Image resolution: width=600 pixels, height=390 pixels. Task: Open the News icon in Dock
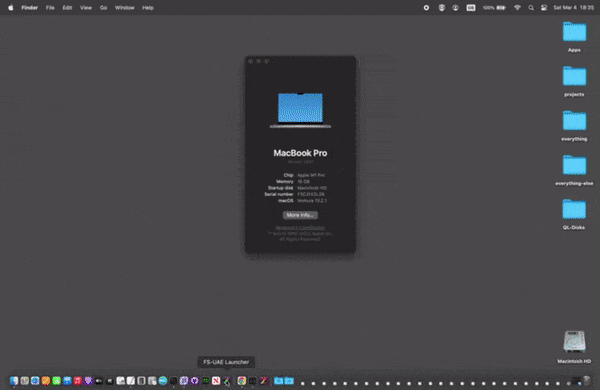click(216, 380)
